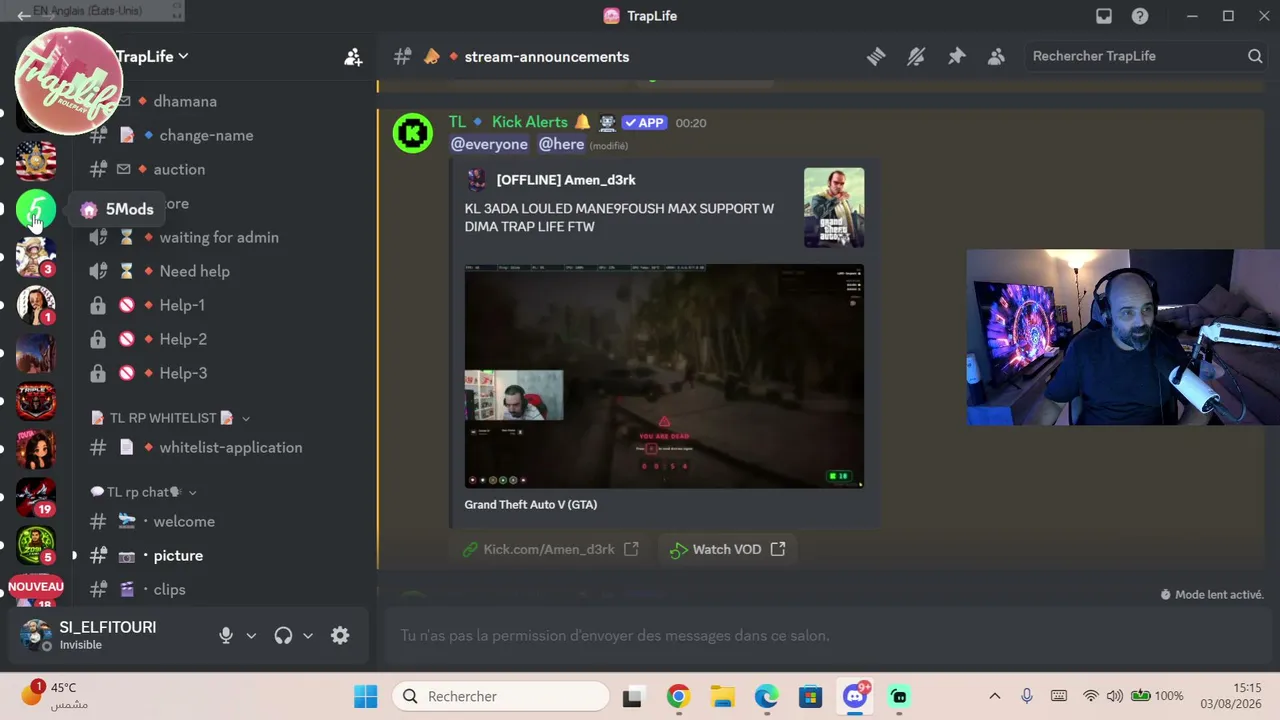Open File Explorer from the taskbar
The height and width of the screenshot is (720, 1280).
point(722,696)
